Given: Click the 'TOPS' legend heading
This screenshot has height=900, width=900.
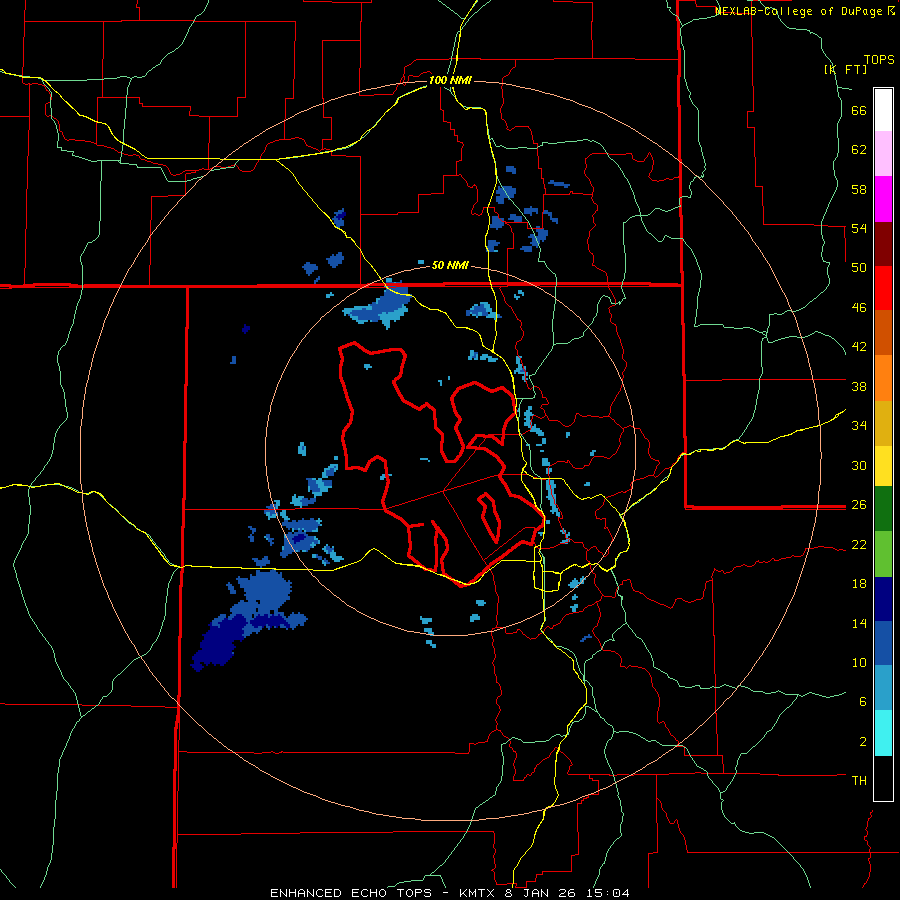Looking at the screenshot, I should click(x=879, y=60).
